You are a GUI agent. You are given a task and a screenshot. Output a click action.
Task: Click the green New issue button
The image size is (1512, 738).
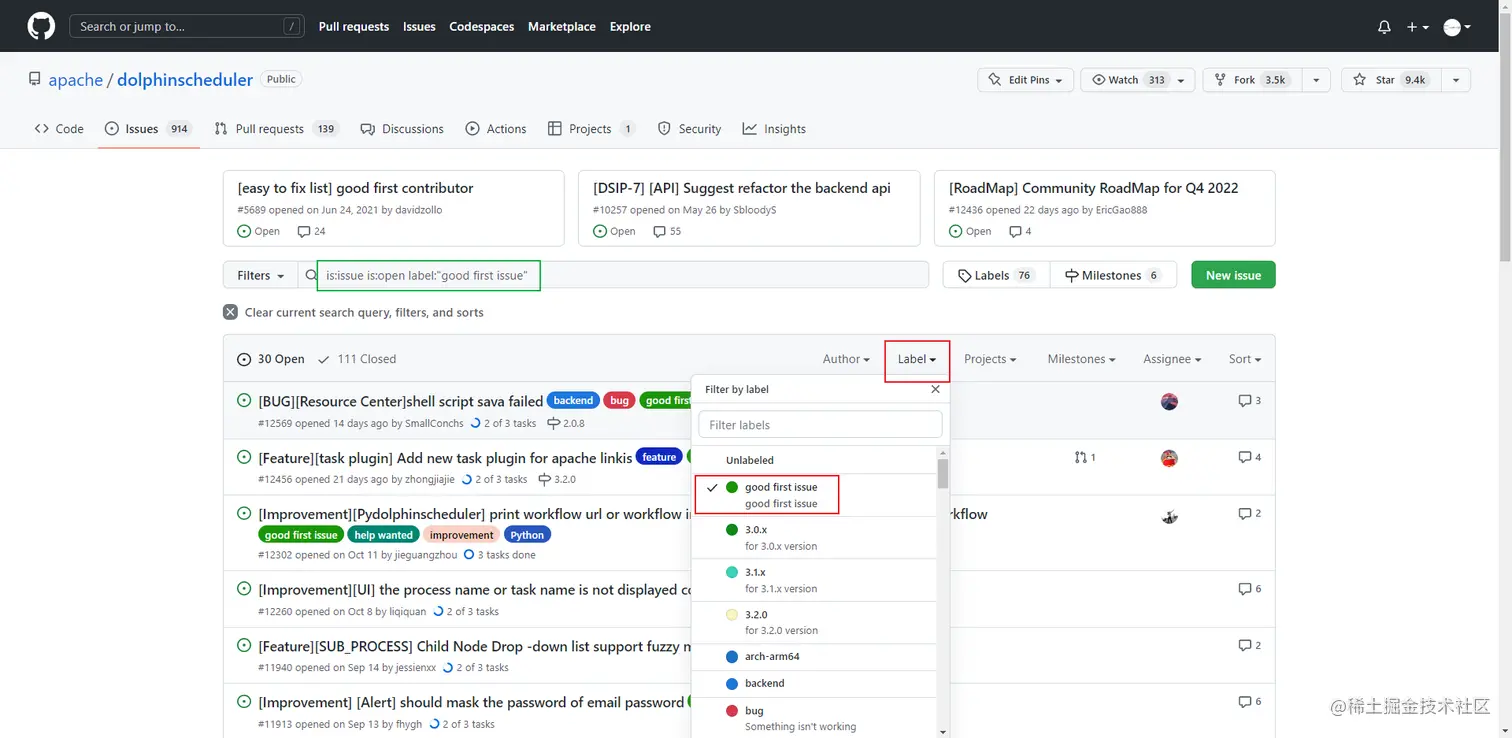tap(1233, 275)
